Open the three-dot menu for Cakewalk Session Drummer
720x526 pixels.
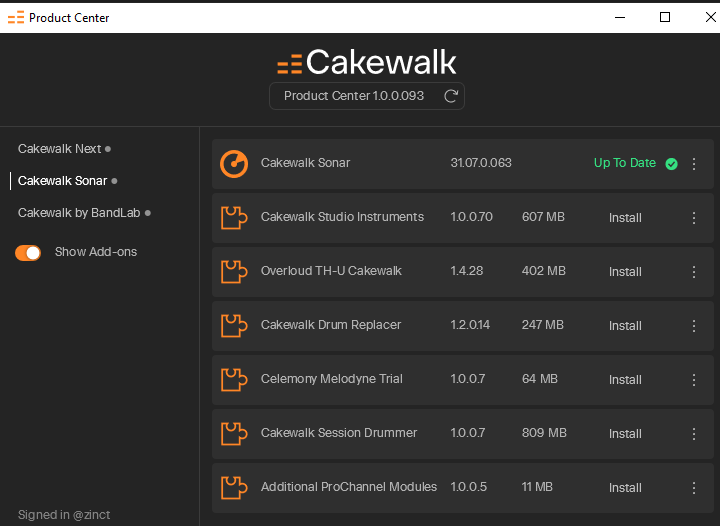point(694,433)
